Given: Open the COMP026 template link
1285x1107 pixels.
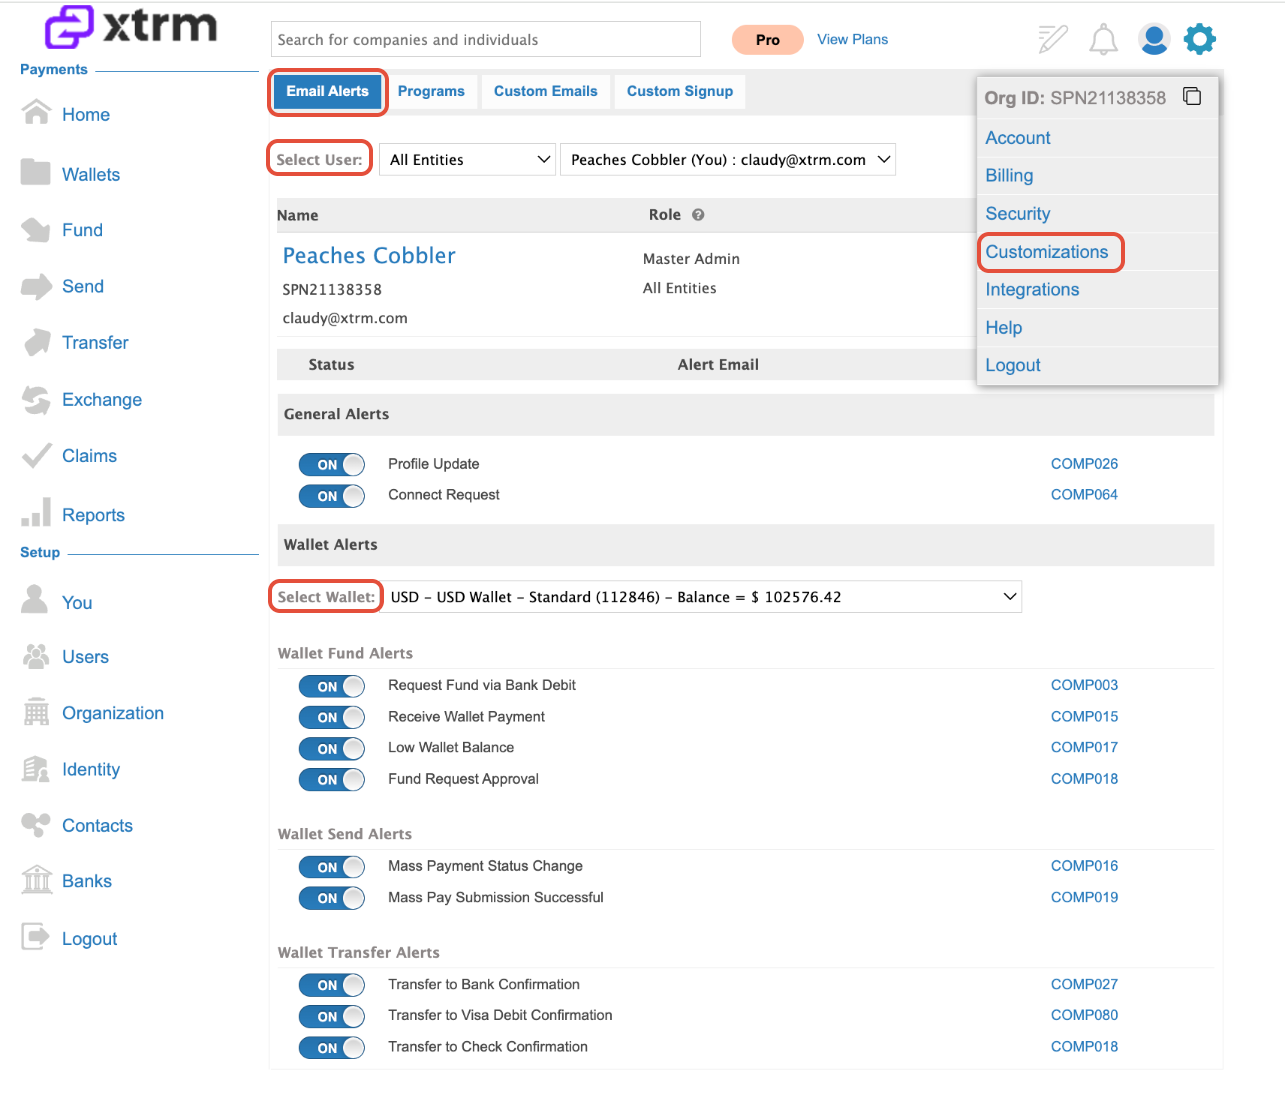Looking at the screenshot, I should 1084,464.
